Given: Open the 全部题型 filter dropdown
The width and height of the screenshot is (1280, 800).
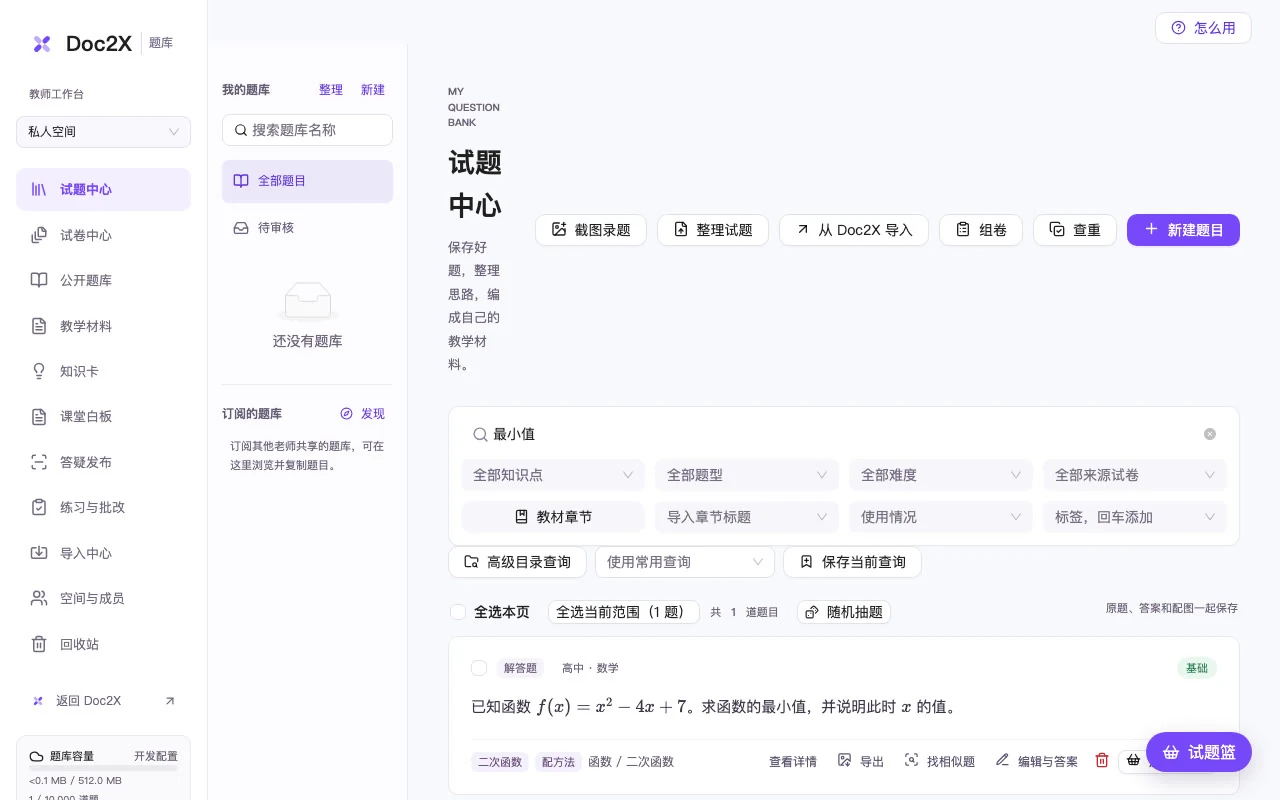Looking at the screenshot, I should point(747,475).
